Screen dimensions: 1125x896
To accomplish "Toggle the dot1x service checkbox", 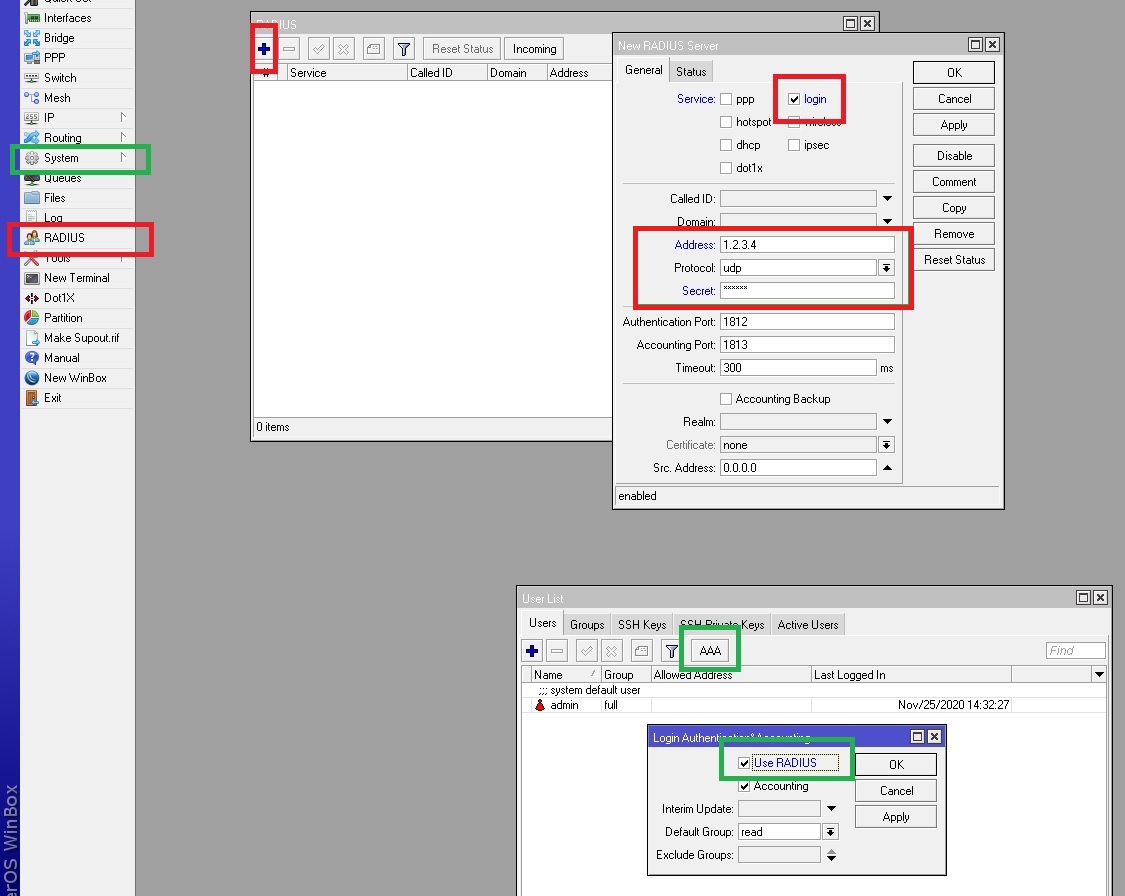I will coord(726,169).
